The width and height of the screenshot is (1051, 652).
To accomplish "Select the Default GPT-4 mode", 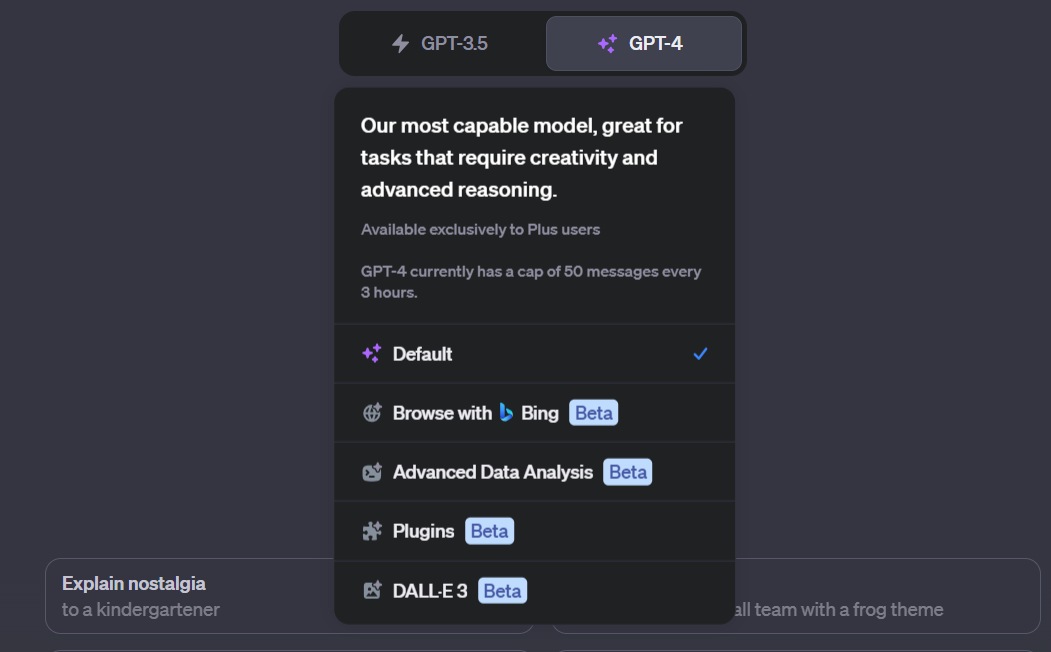I will pyautogui.click(x=535, y=354).
